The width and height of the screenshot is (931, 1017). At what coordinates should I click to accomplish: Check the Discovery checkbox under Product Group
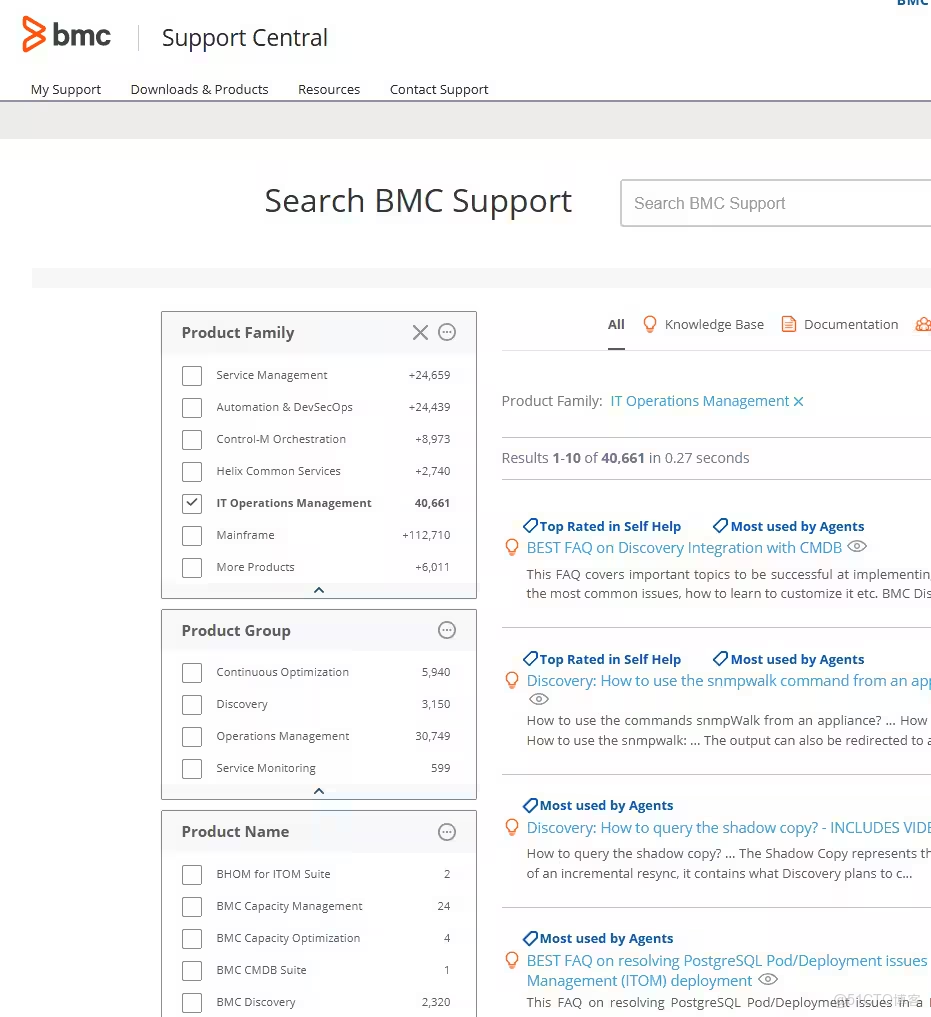(x=192, y=704)
